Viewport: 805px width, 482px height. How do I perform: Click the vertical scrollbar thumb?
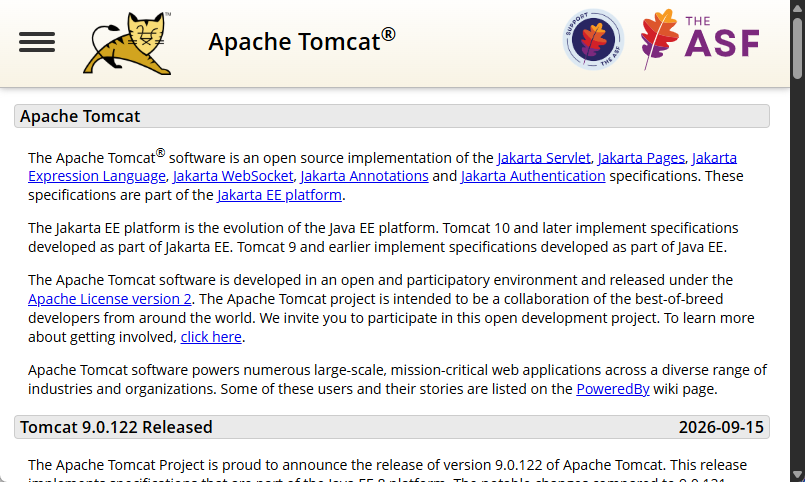797,48
